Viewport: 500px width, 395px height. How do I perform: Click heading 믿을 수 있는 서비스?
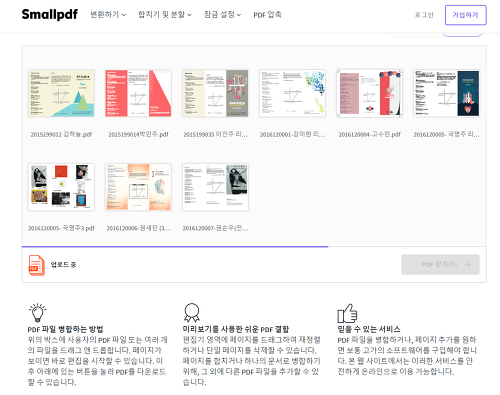coord(369,329)
